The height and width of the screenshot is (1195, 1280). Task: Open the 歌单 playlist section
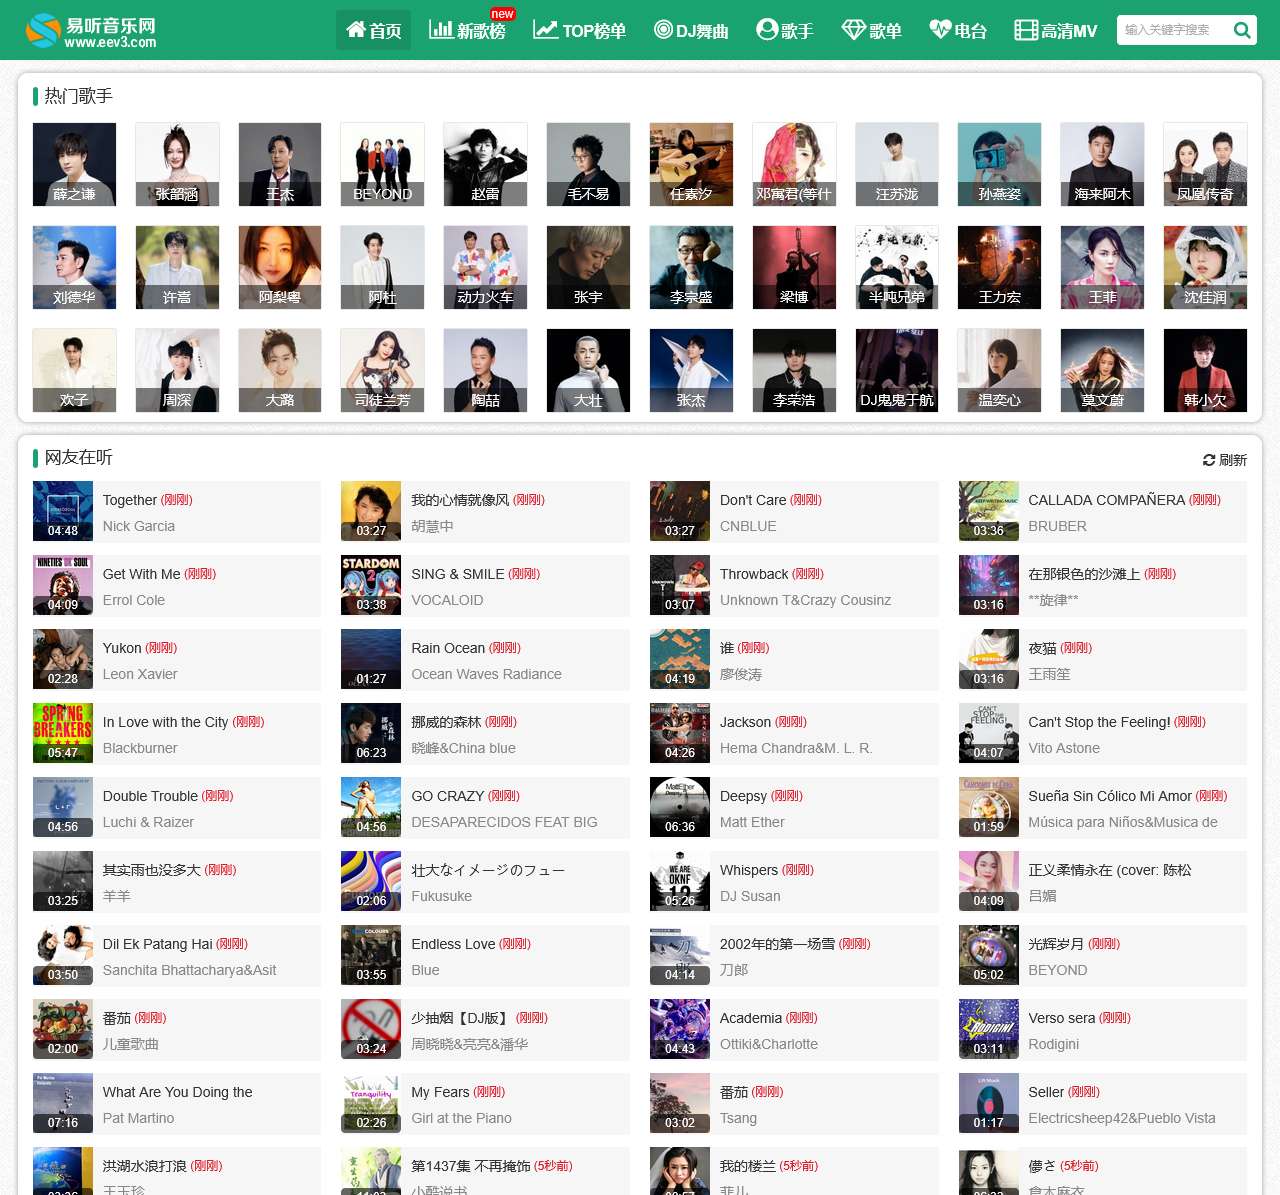[x=872, y=31]
